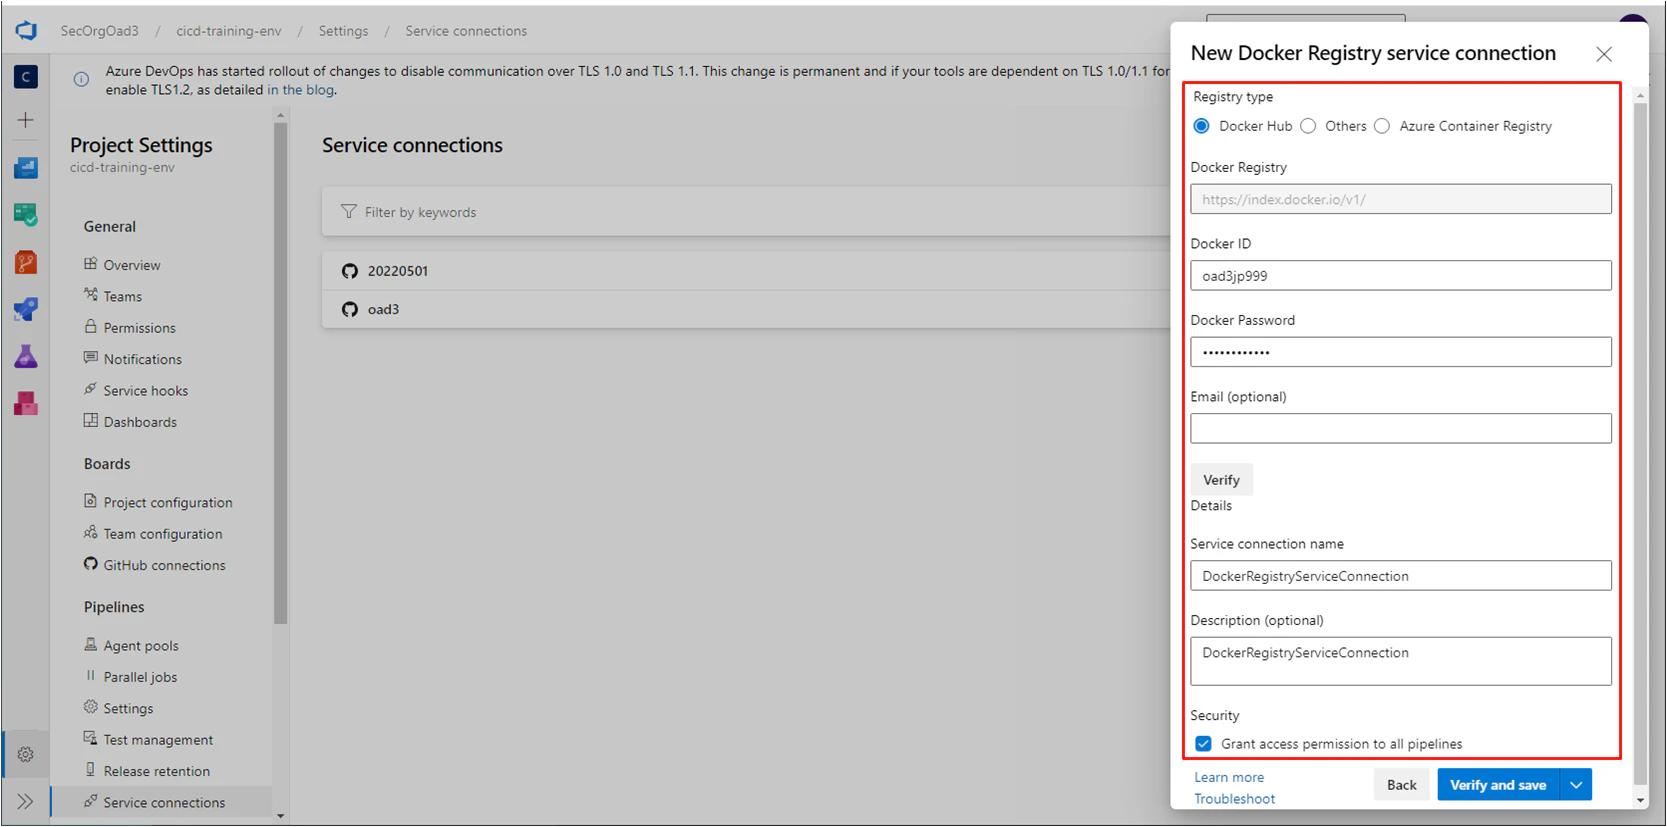Select the Docker Hub registry type
Viewport: 1667px width, 827px height.
(1202, 126)
